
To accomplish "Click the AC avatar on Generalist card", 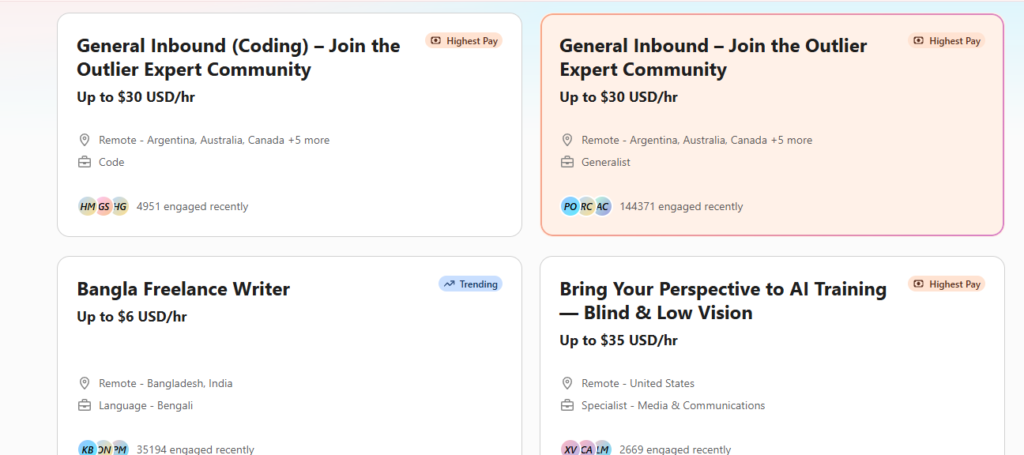I will tap(603, 207).
